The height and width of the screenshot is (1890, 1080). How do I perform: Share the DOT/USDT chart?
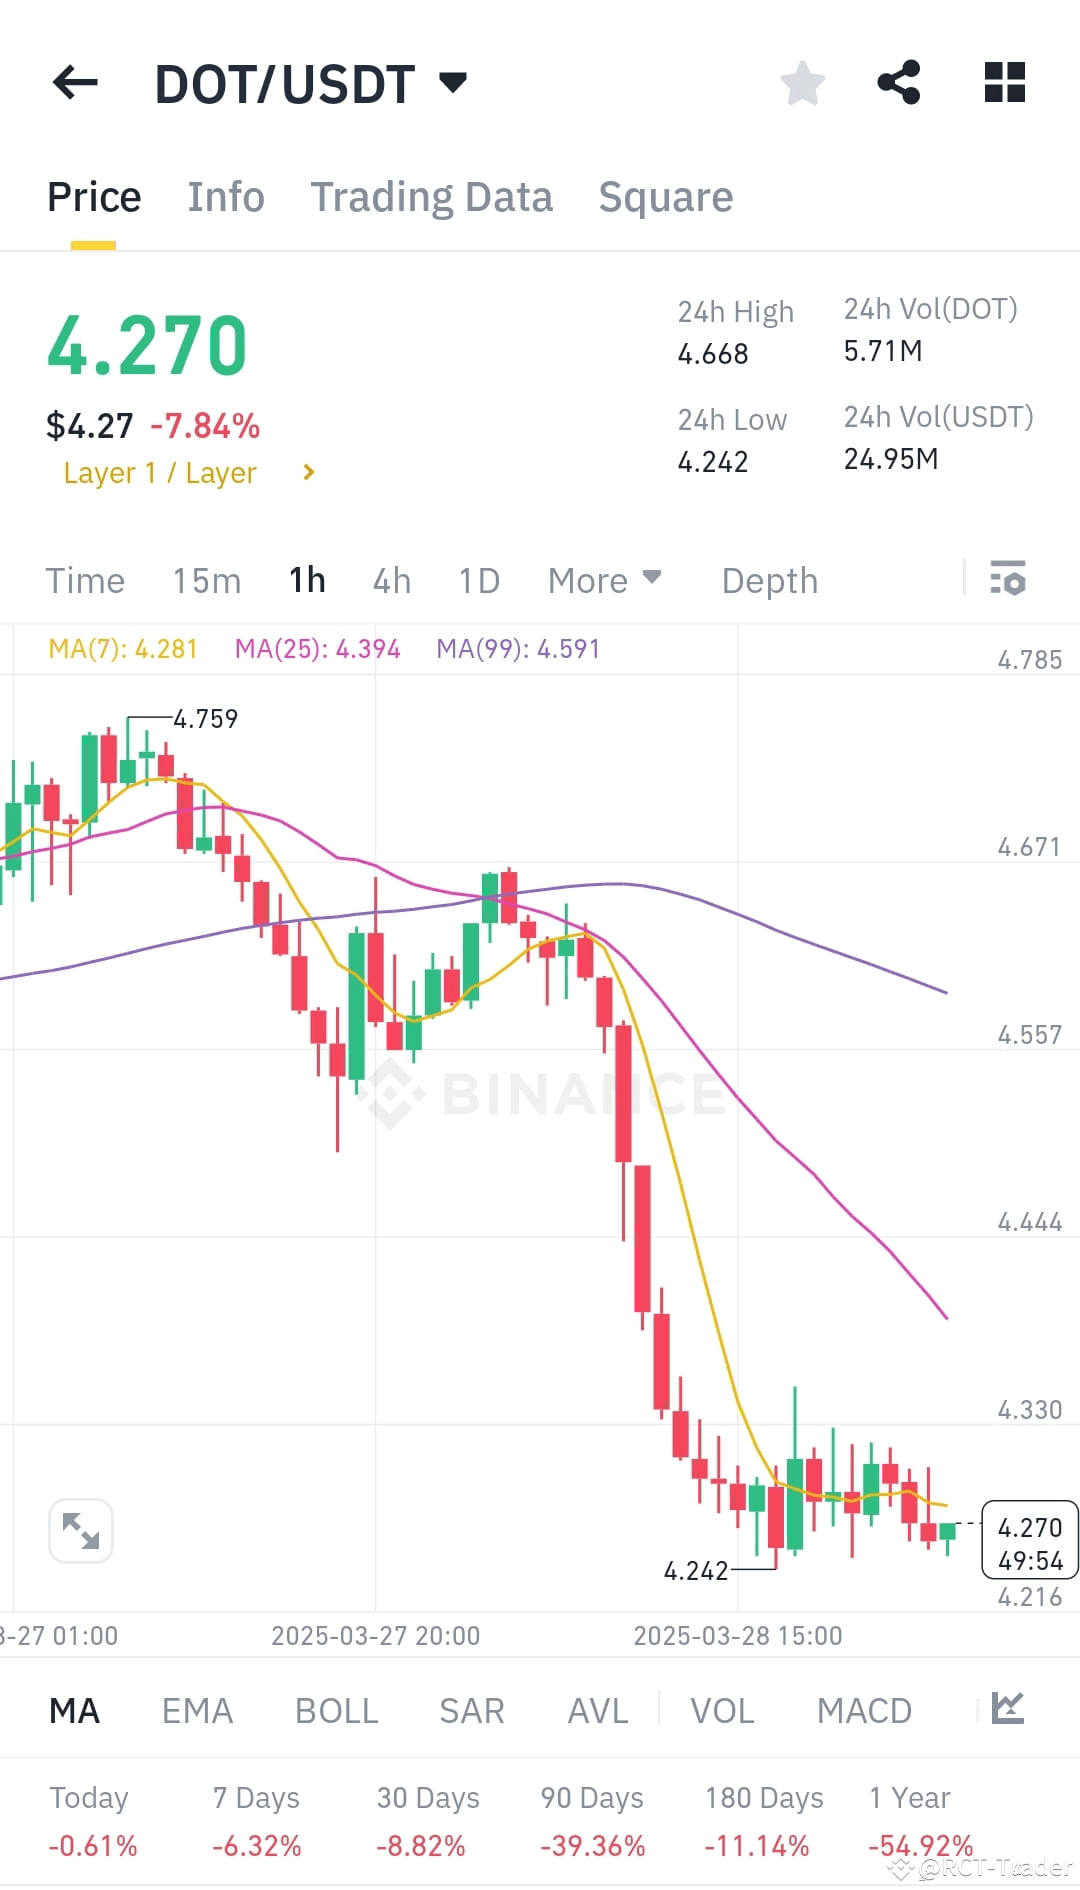pos(897,83)
